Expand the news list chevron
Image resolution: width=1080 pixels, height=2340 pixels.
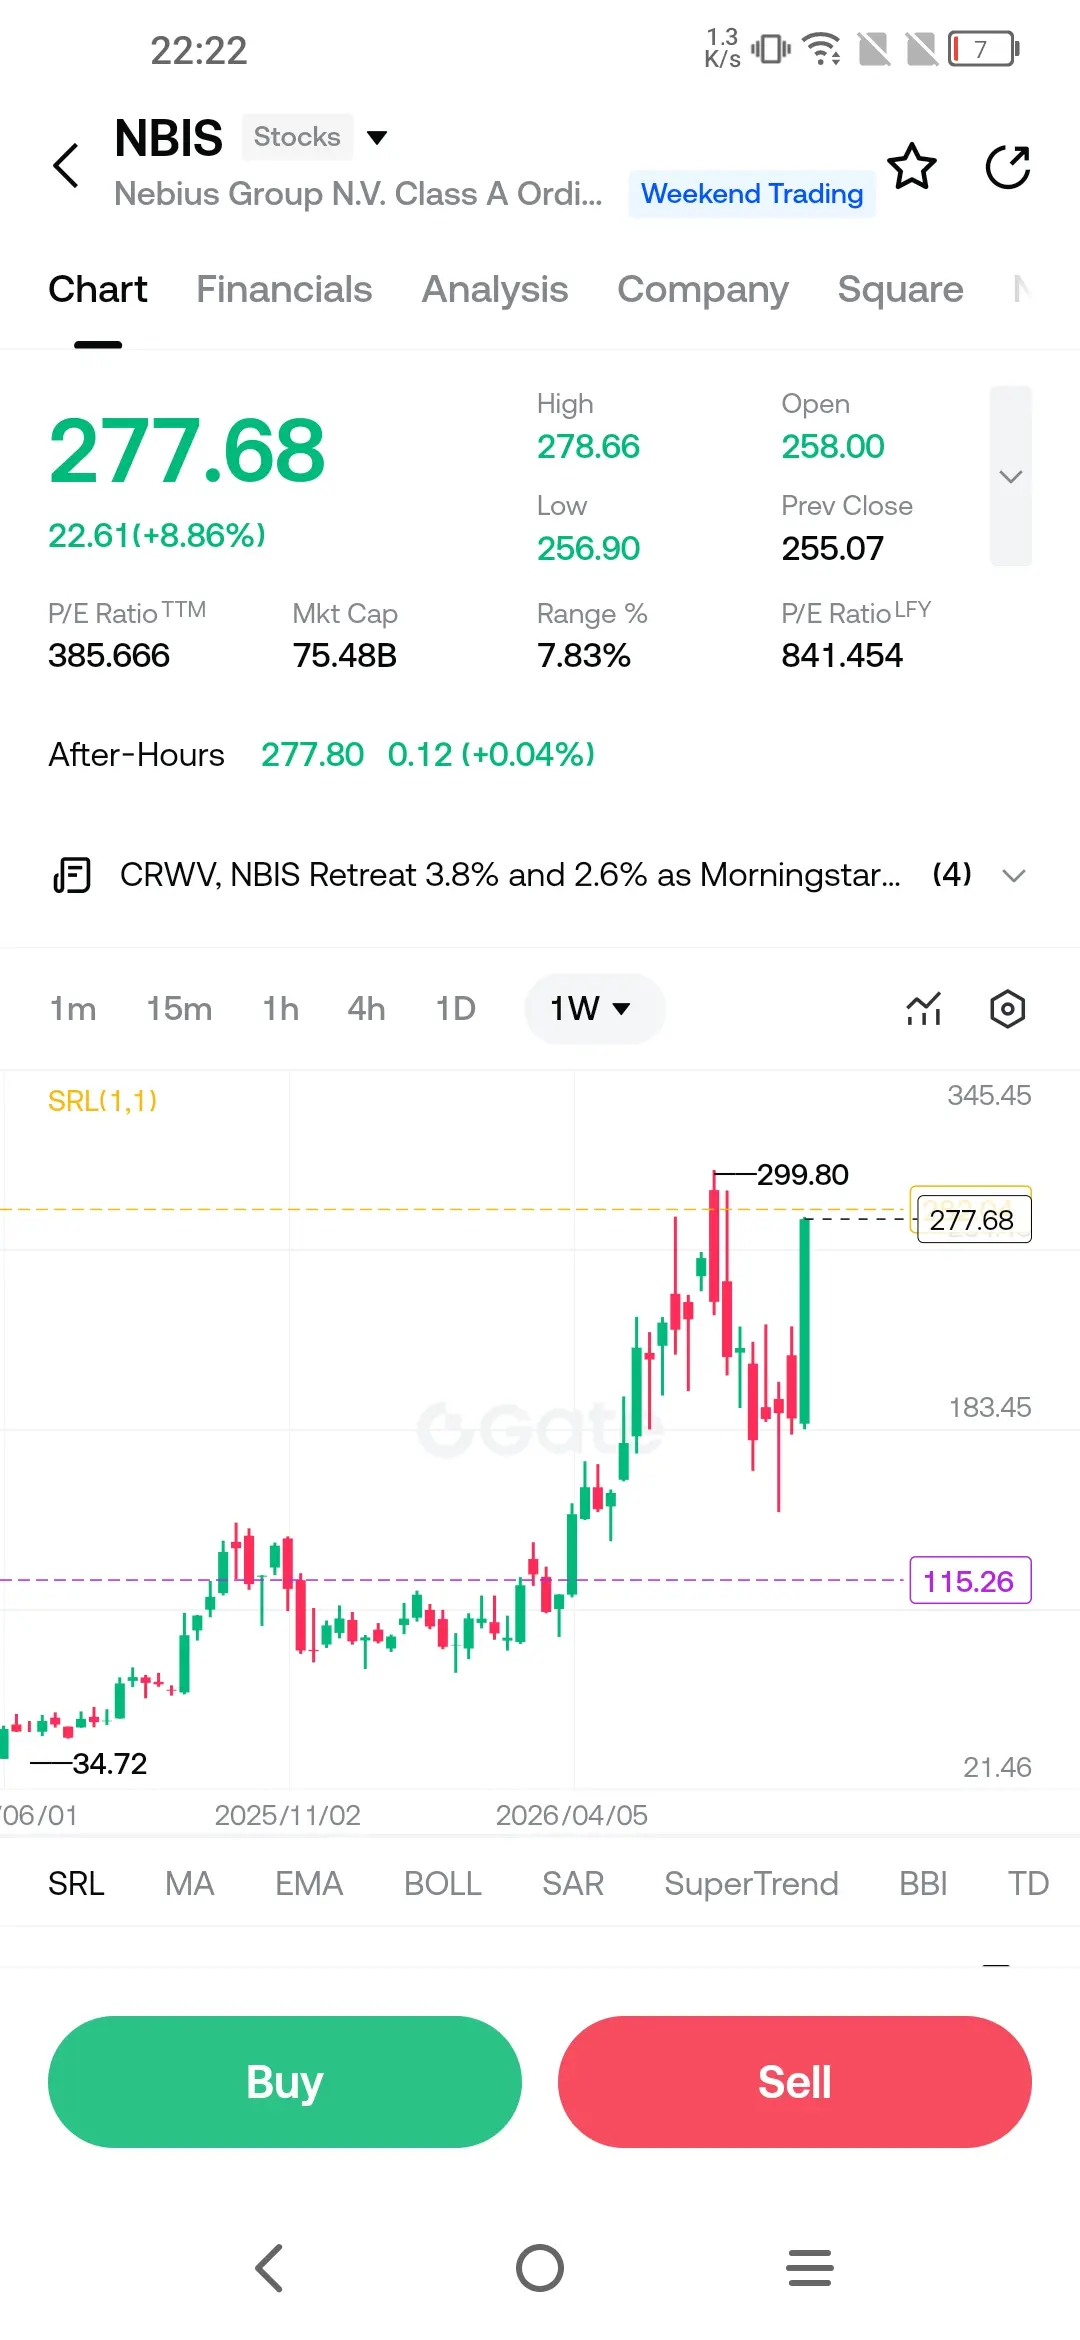(x=1014, y=876)
